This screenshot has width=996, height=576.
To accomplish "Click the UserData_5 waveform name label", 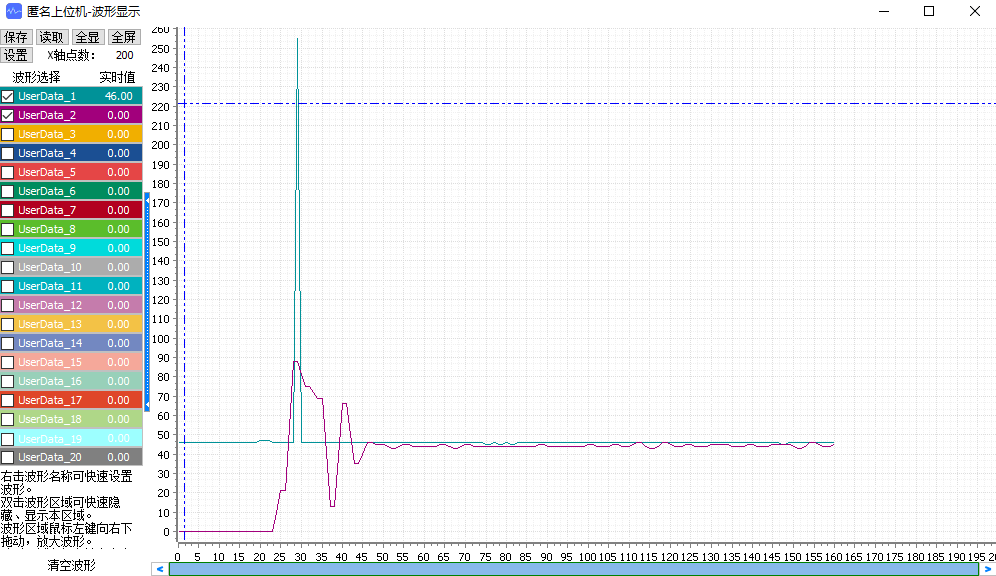I will [x=47, y=173].
